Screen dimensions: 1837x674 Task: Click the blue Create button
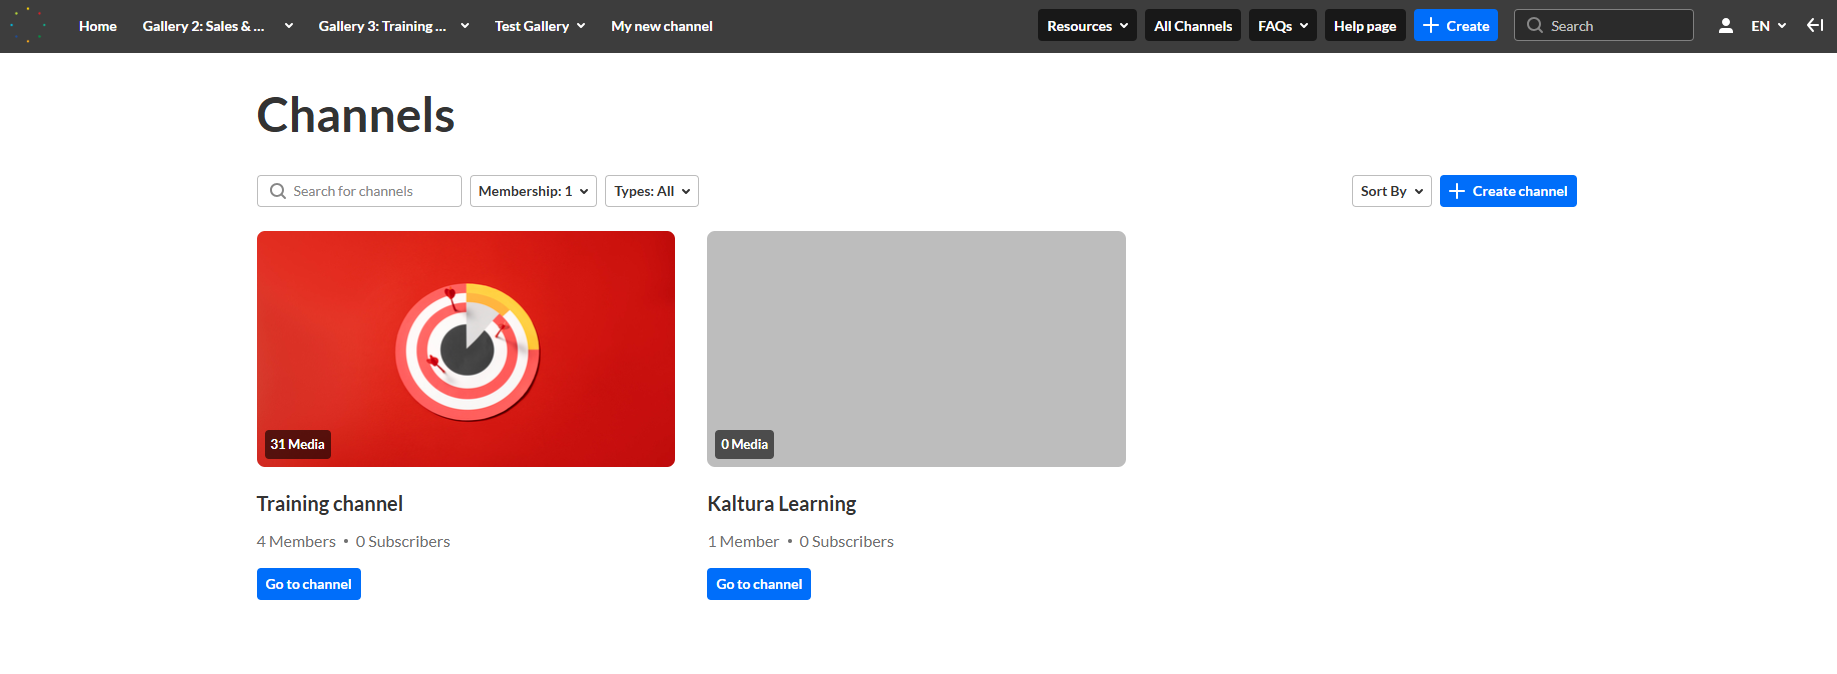click(1456, 26)
